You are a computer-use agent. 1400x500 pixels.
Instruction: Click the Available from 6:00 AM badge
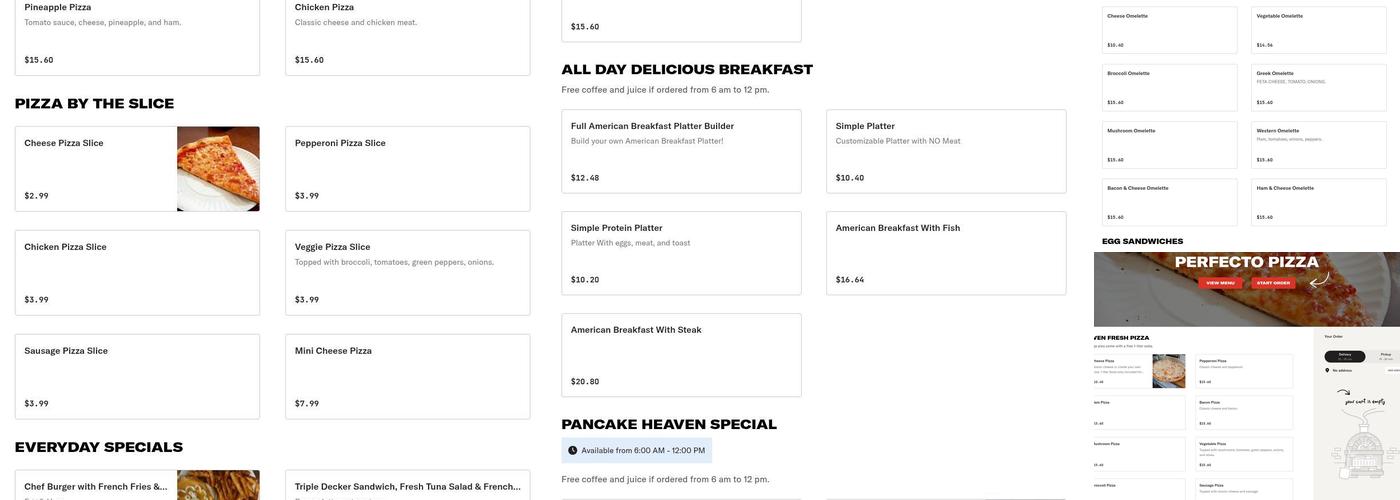(x=637, y=451)
